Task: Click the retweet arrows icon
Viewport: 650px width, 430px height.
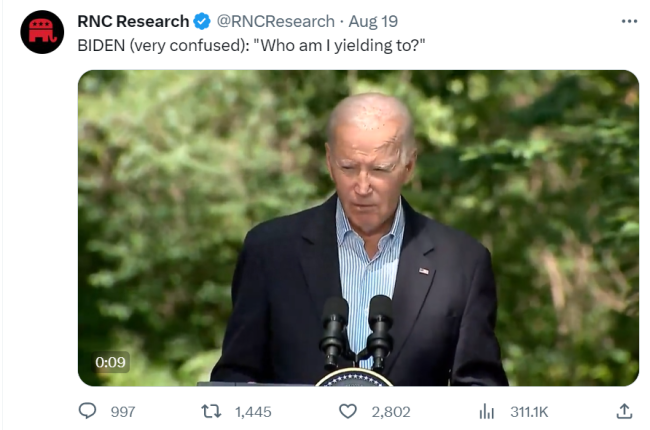Action: coord(211,411)
